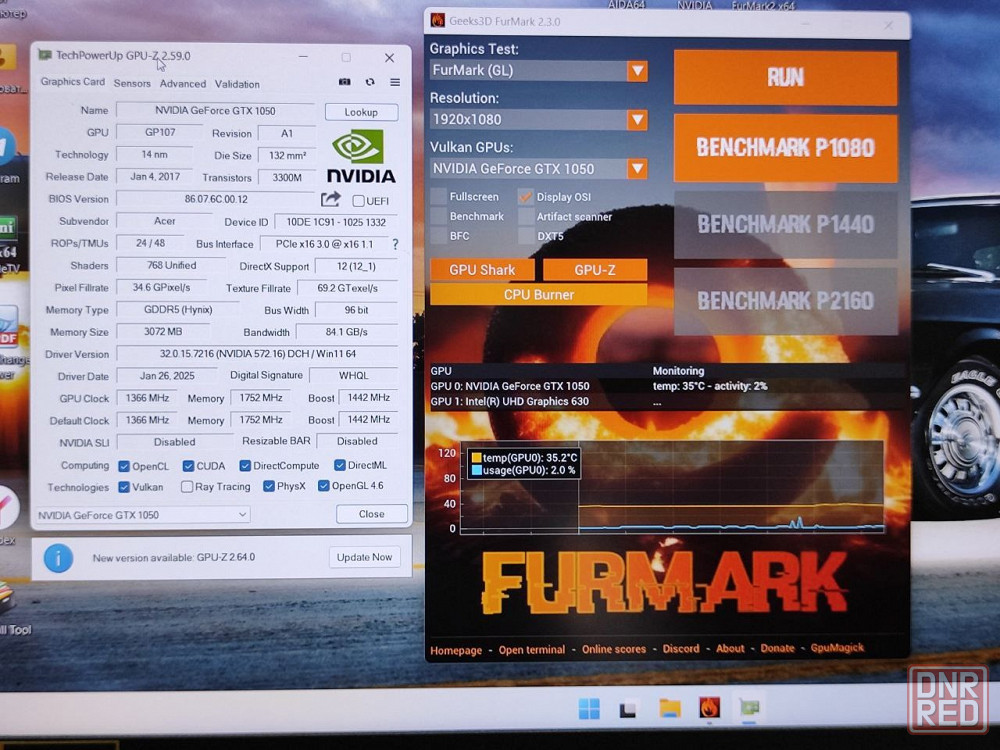Start BENCHMARK P1440
Image resolution: width=1000 pixels, height=750 pixels.
pos(785,224)
